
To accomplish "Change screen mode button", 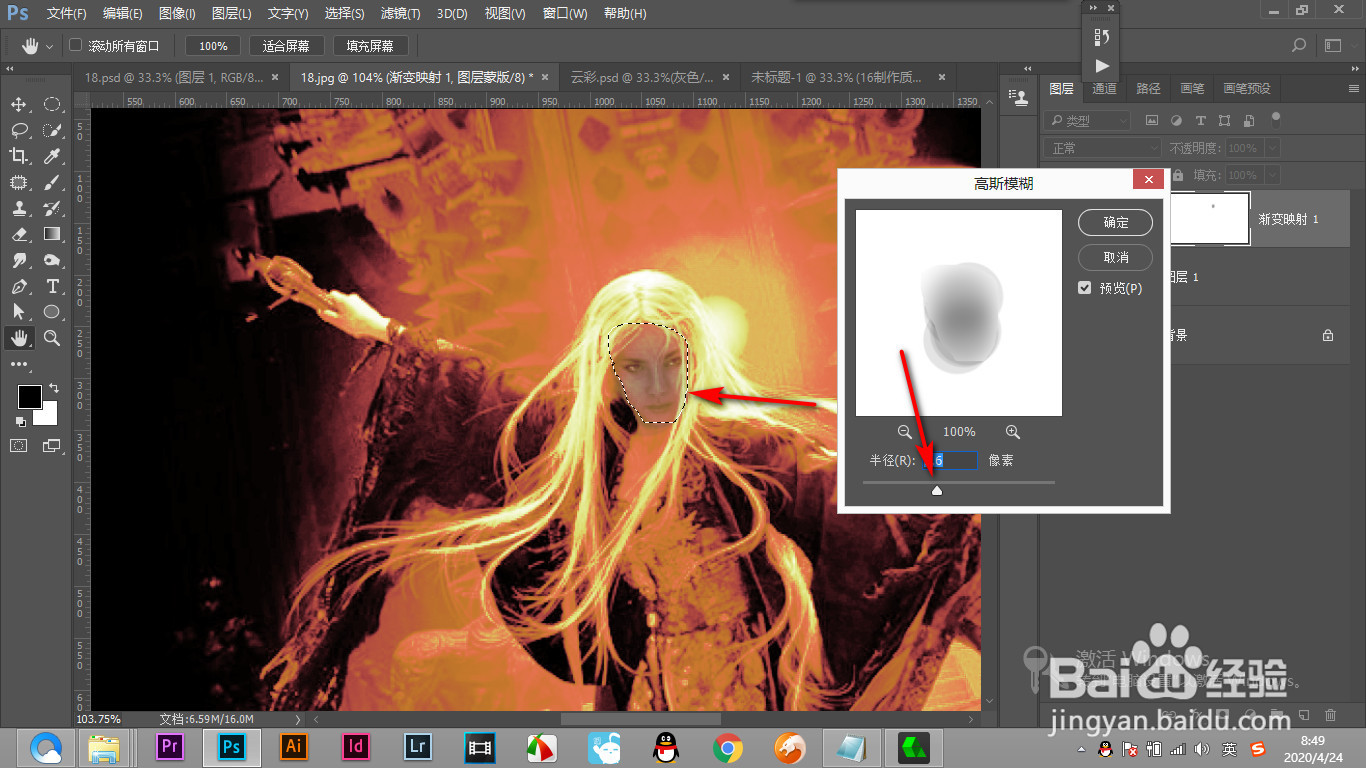I will (52, 446).
